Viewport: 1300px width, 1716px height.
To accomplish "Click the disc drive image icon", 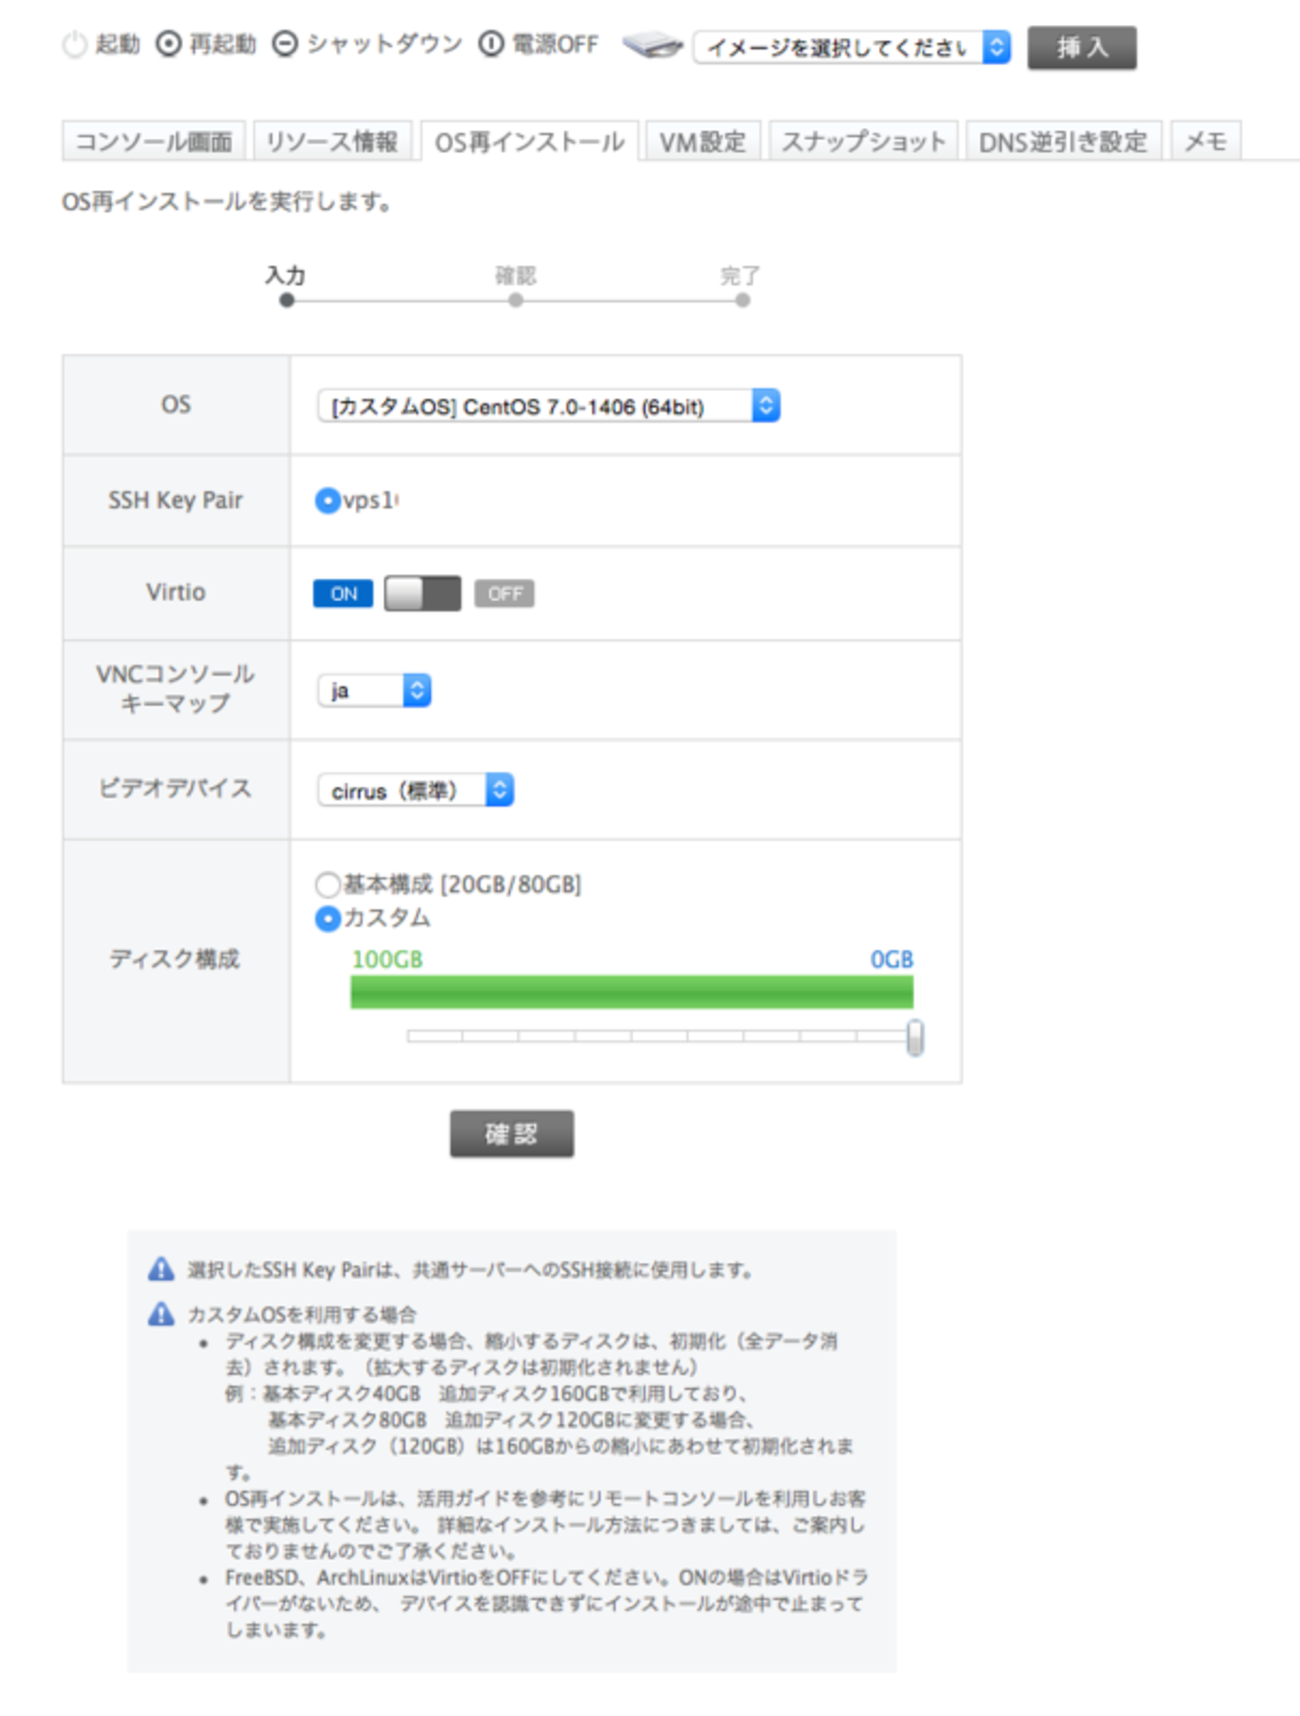I will tap(652, 45).
